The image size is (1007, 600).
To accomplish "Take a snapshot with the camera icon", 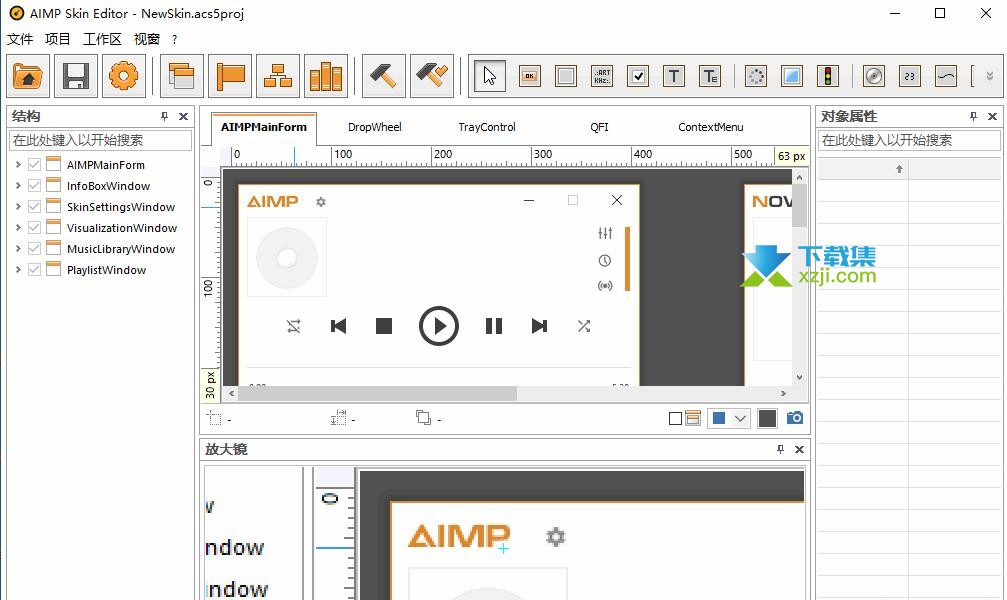I will (x=794, y=418).
